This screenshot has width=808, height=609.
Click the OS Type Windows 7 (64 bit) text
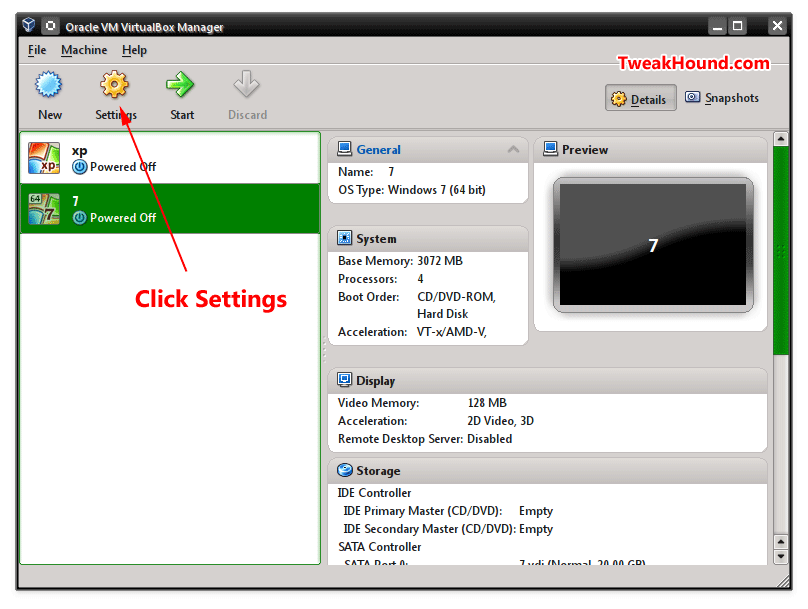pyautogui.click(x=436, y=190)
